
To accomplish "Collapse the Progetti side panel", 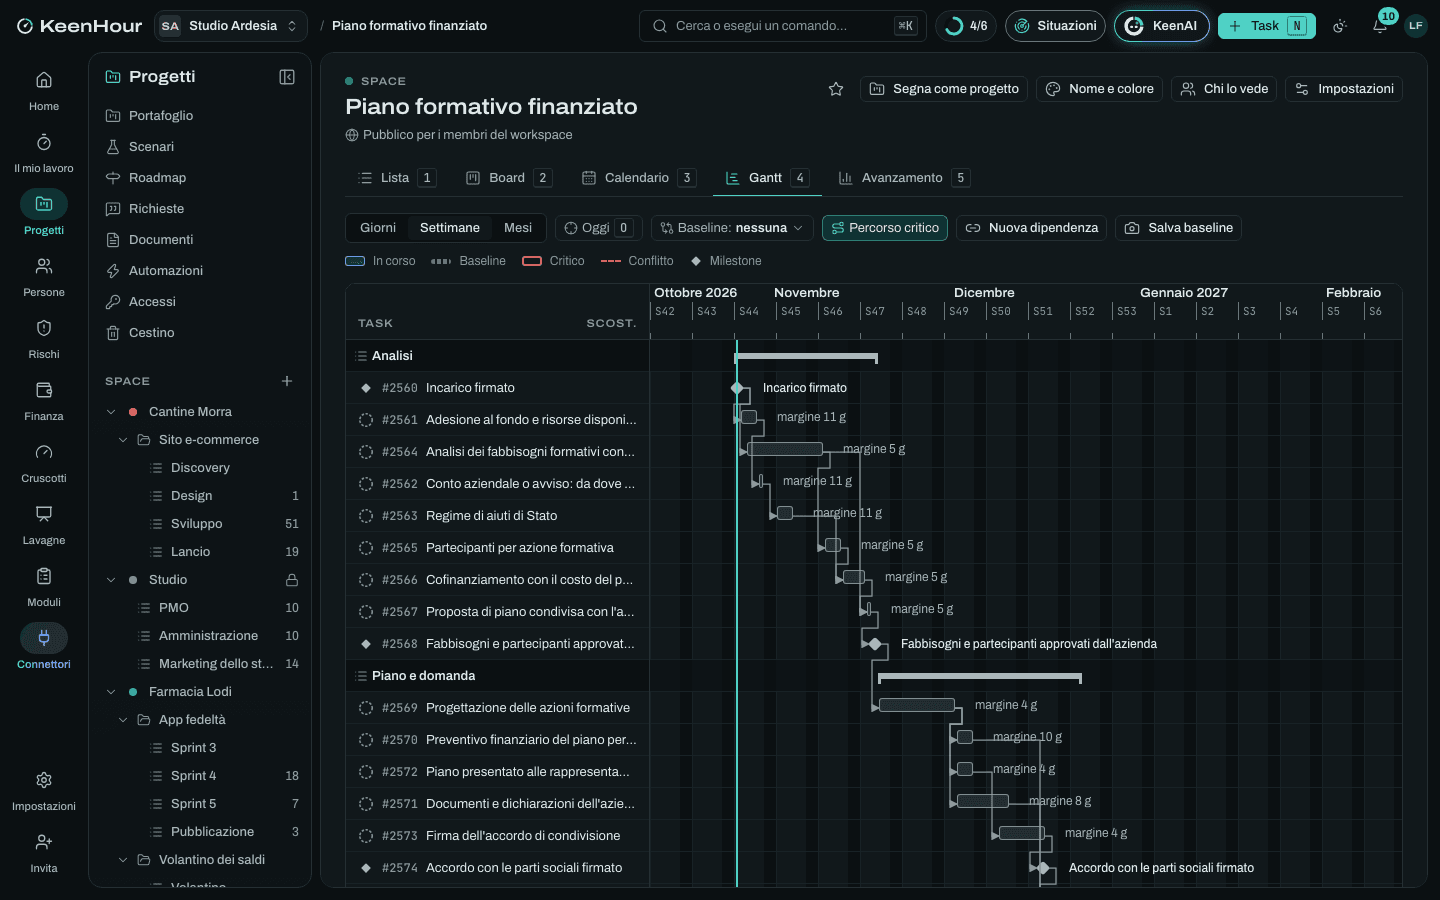I will pyautogui.click(x=287, y=77).
